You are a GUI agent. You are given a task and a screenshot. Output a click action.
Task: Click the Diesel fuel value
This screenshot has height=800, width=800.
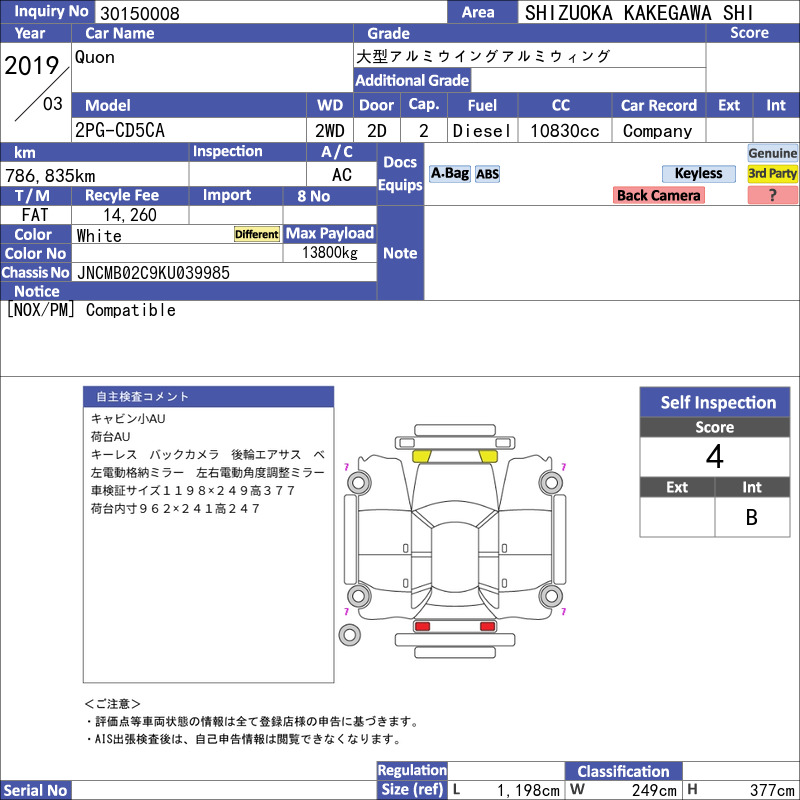tap(482, 131)
